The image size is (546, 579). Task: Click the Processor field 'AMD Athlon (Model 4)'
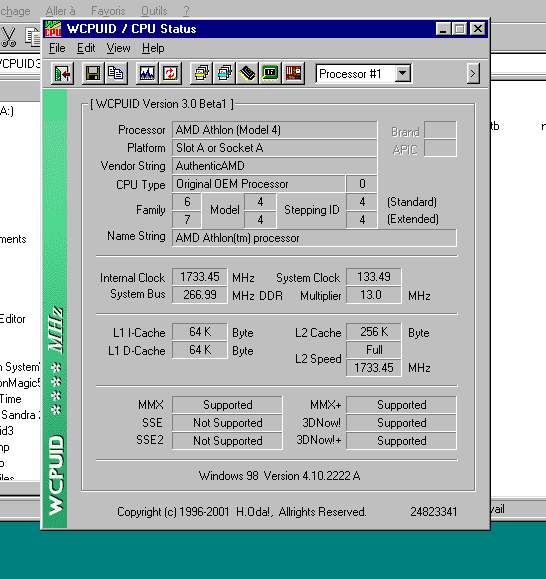click(x=274, y=130)
